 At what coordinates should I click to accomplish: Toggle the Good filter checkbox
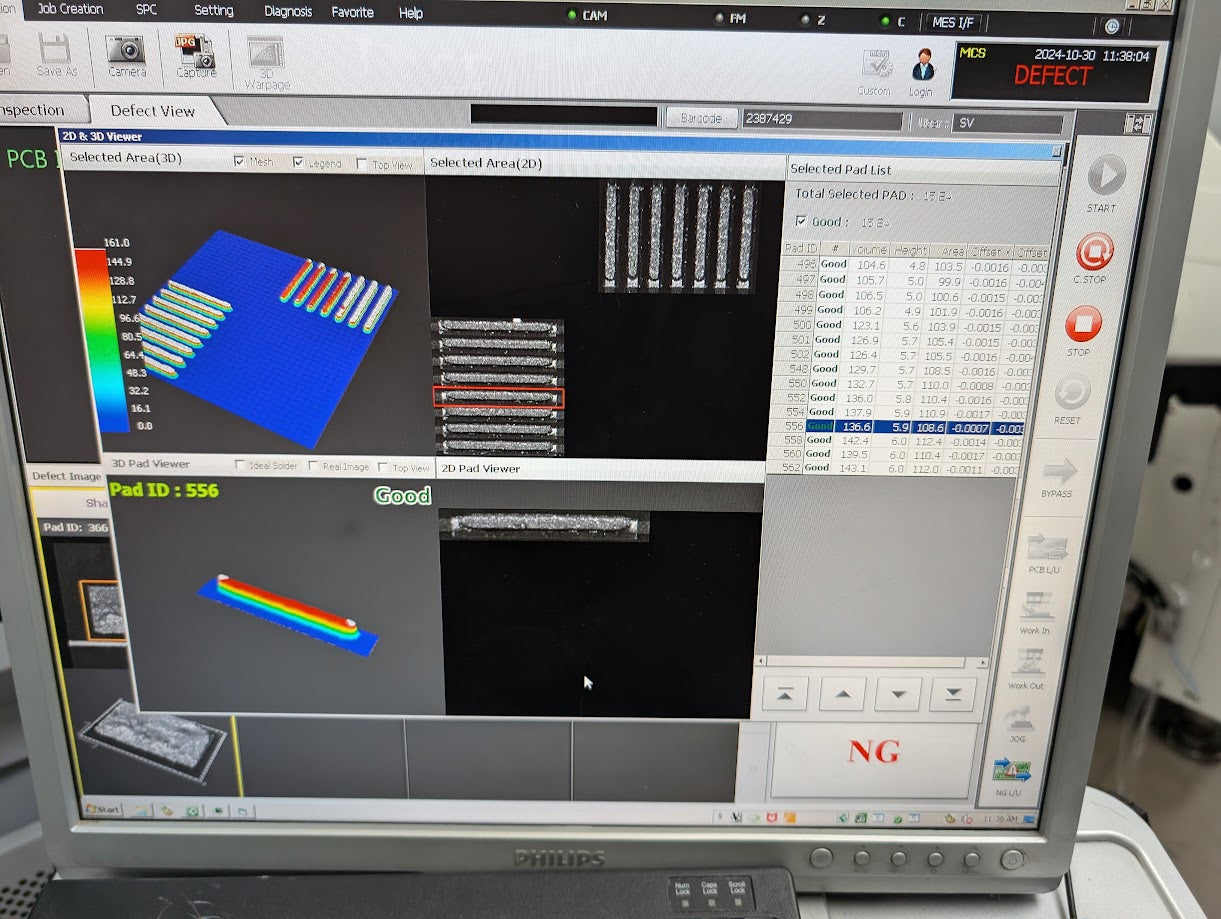[802, 221]
